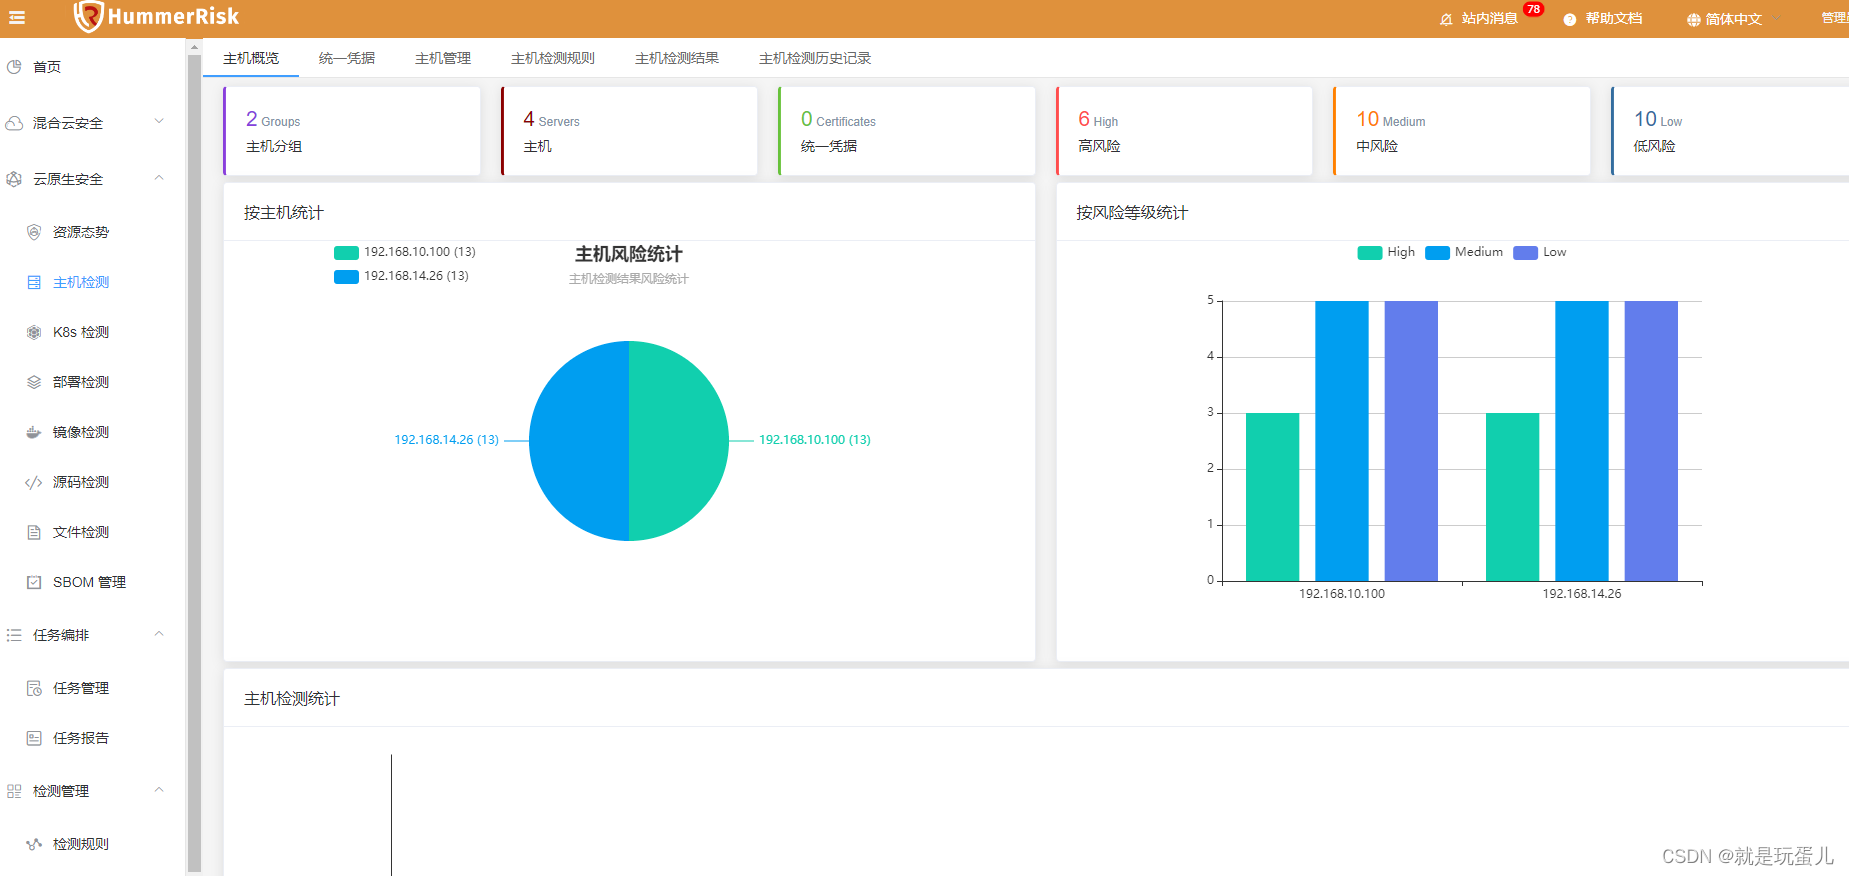The width and height of the screenshot is (1849, 876).
Task: Click the 云原生安全 icon
Action: pyautogui.click(x=14, y=179)
